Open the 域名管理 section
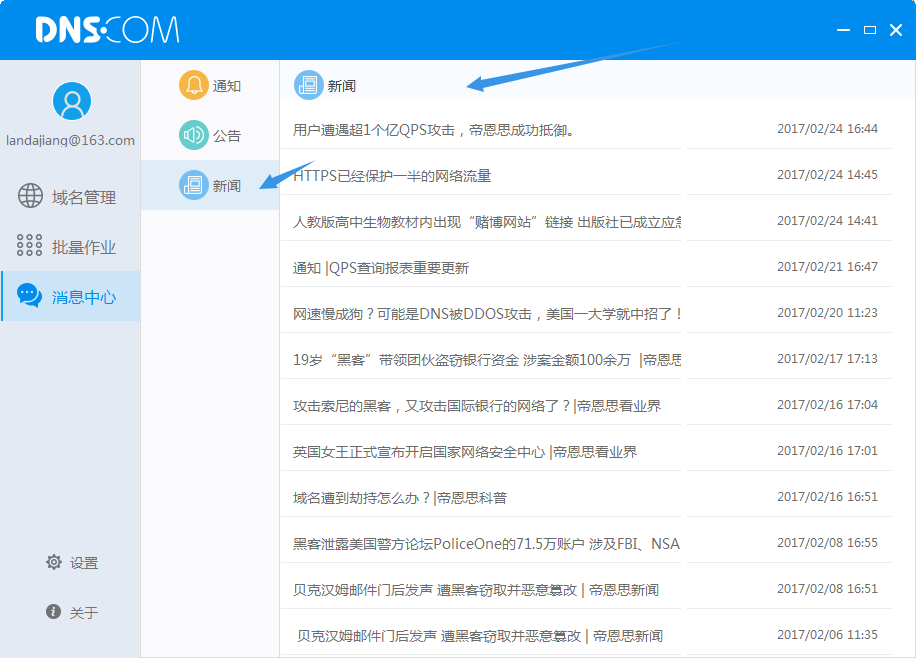 click(84, 197)
